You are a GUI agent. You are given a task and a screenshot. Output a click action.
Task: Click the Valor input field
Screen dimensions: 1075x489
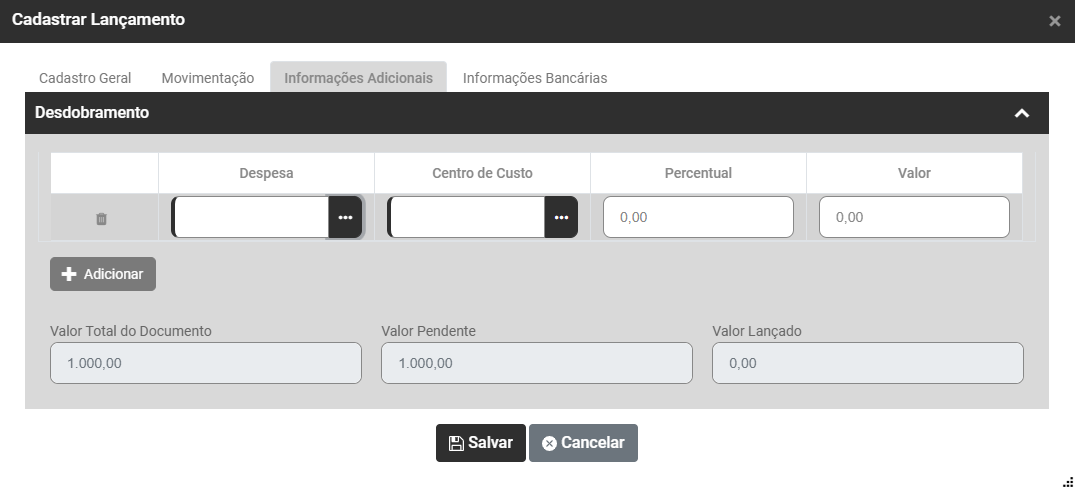pyautogui.click(x=914, y=217)
